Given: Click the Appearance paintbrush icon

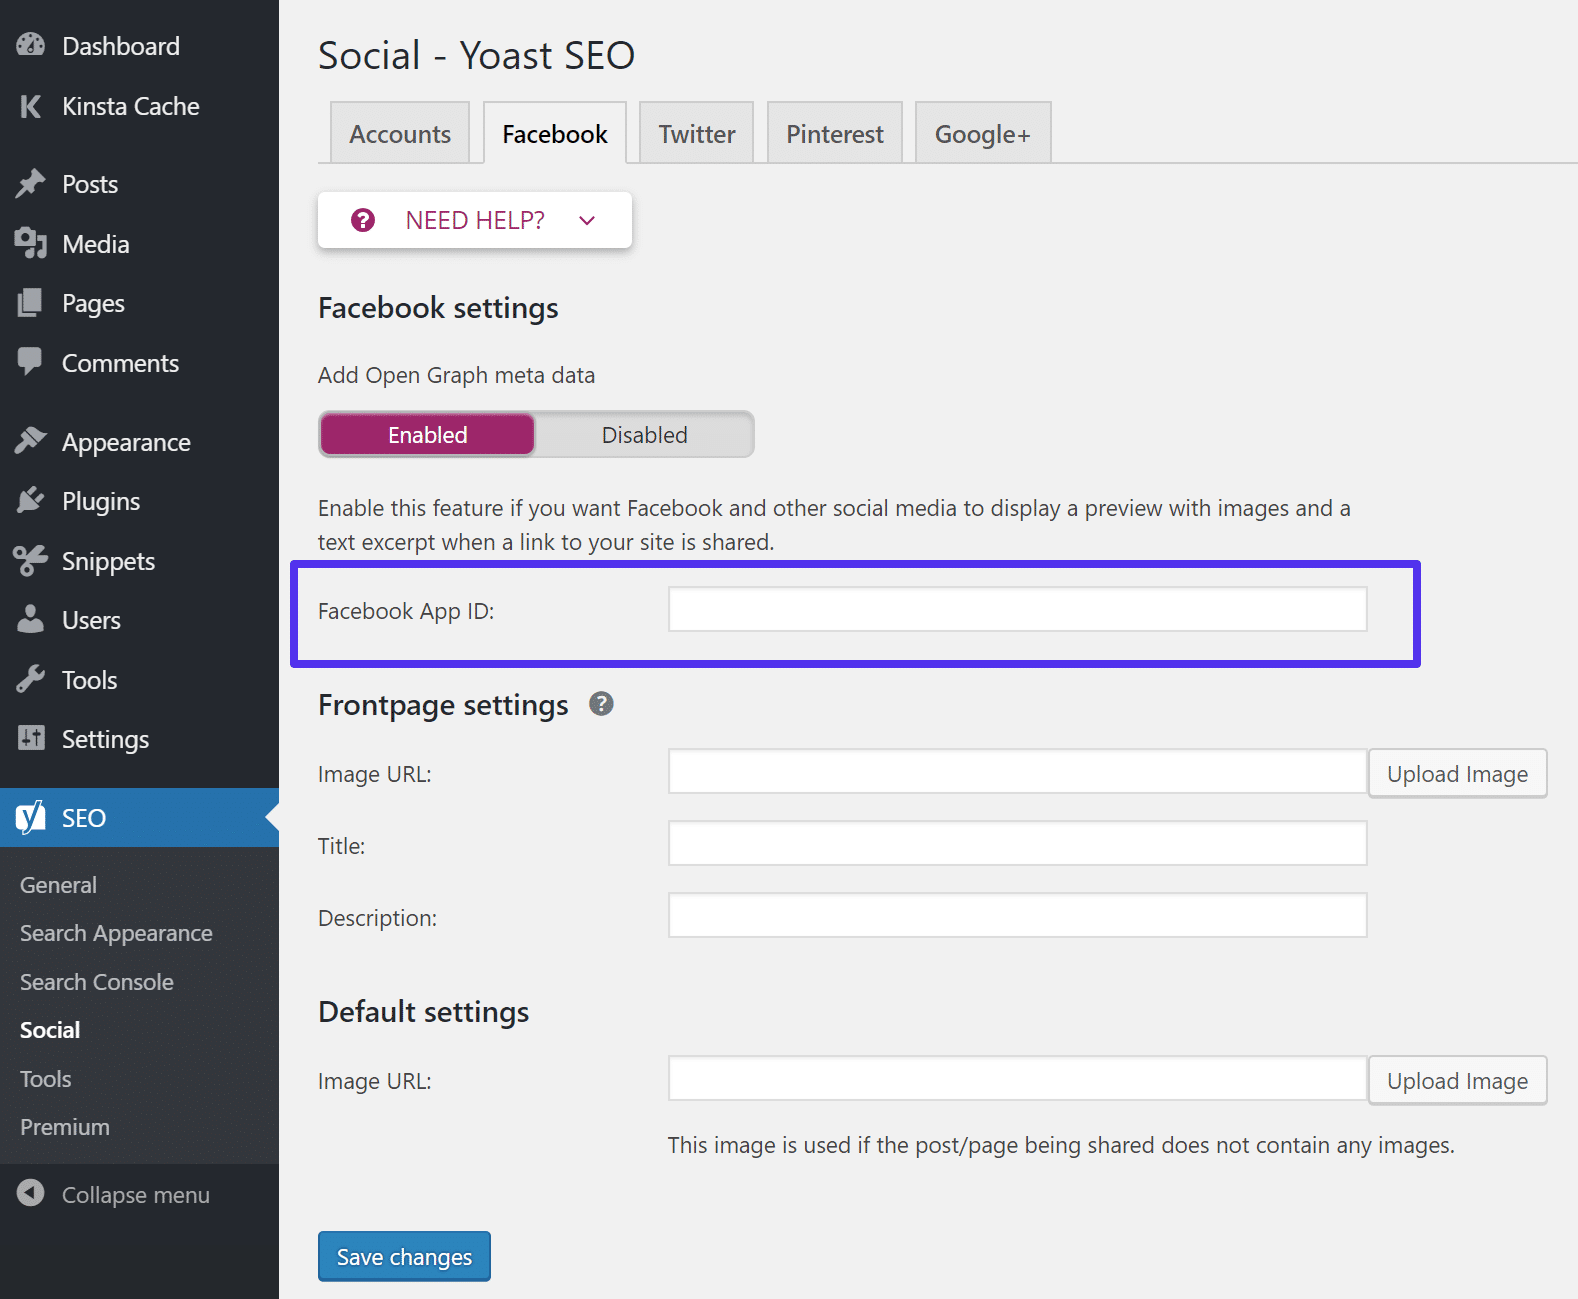Looking at the screenshot, I should click(x=31, y=441).
